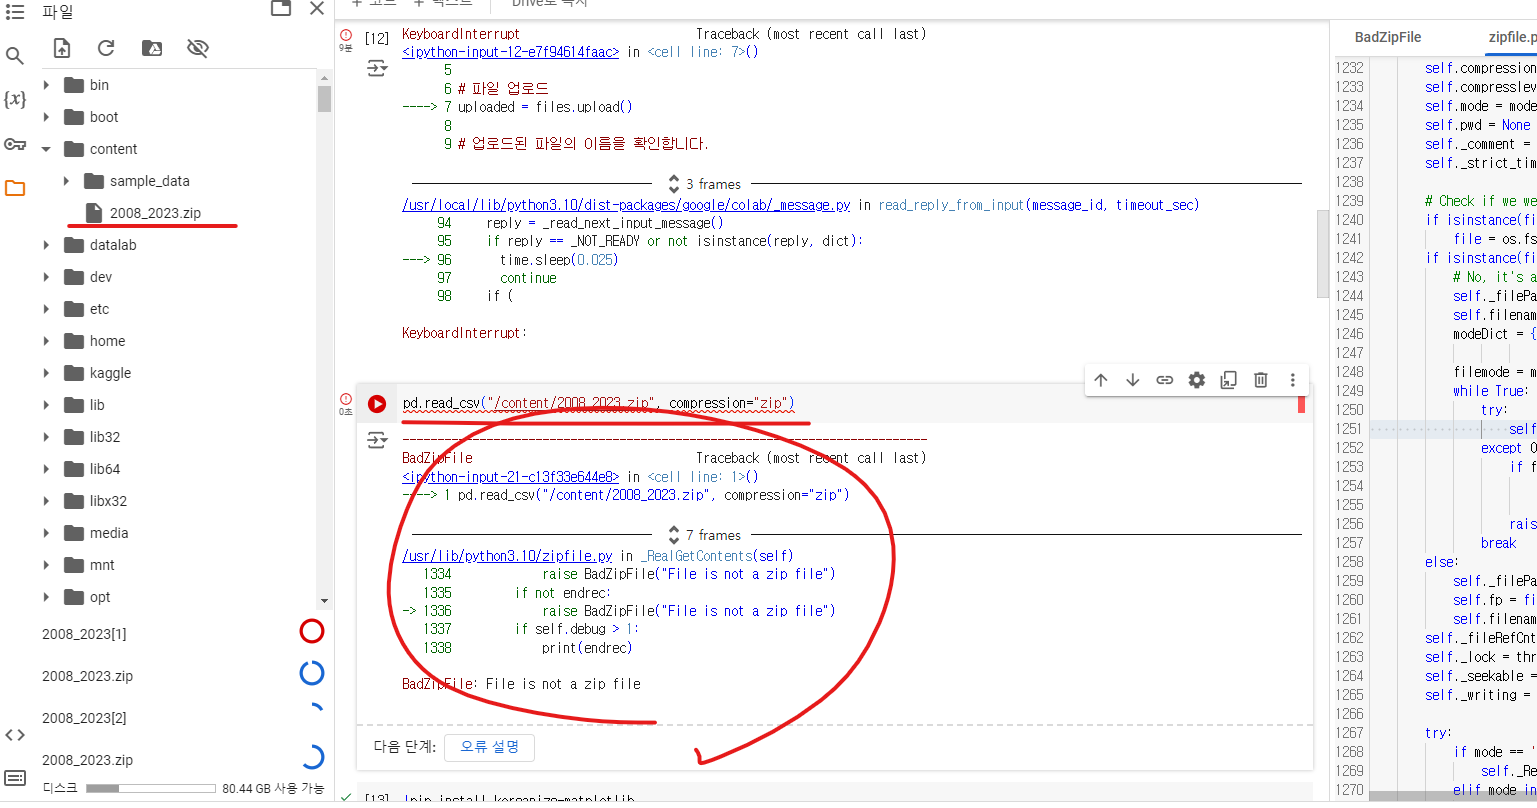Click the '다음 단계:' label
Viewport: 1537px width, 808px height.
pos(404,747)
